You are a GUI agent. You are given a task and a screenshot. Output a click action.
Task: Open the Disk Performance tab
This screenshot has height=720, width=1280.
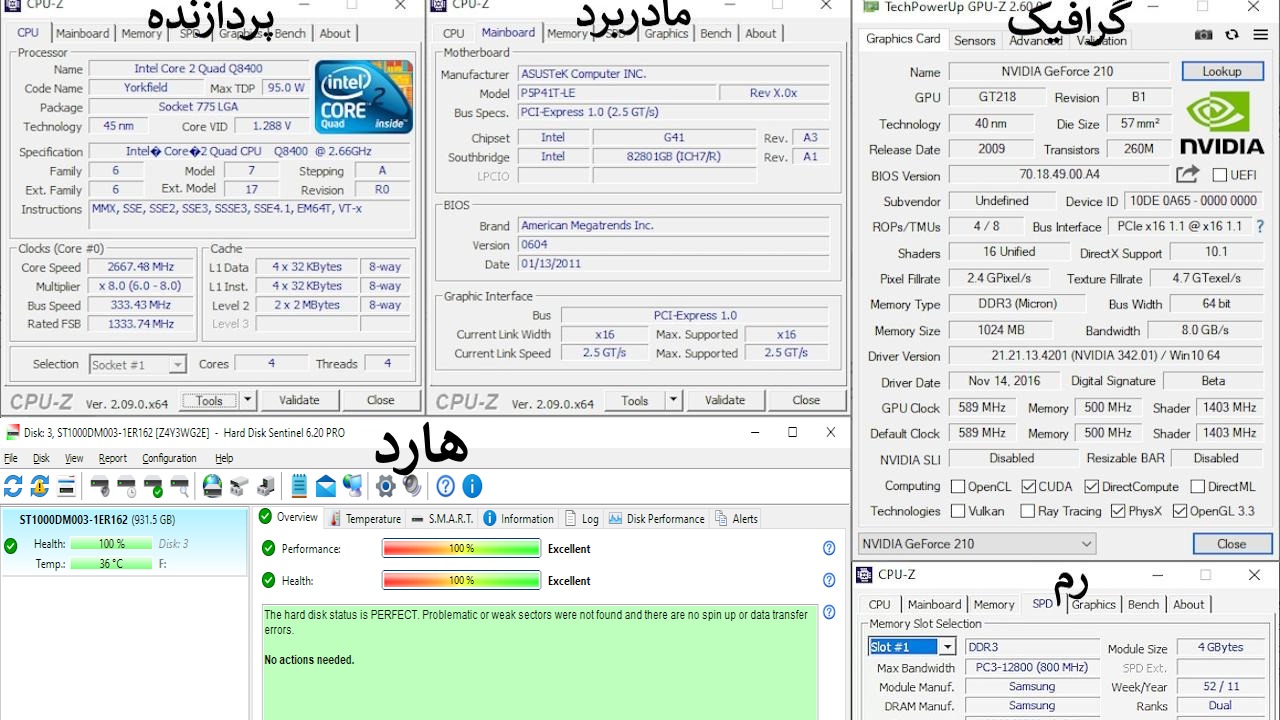(657, 518)
